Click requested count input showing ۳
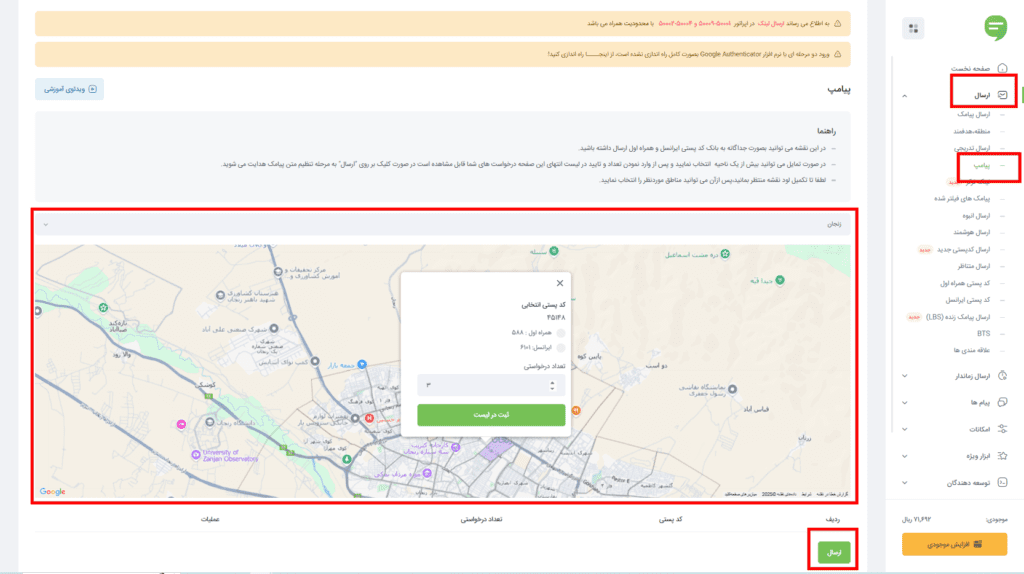Viewport: 1024px width, 574px height. pyautogui.click(x=491, y=385)
